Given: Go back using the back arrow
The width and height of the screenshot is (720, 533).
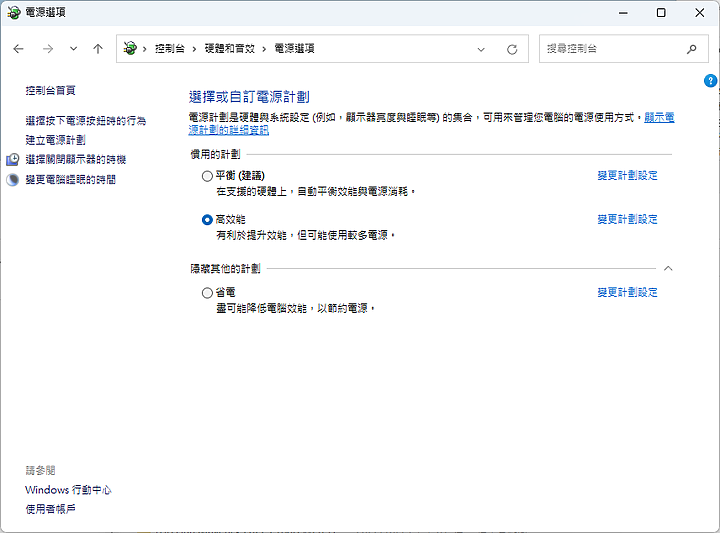Looking at the screenshot, I should [18, 49].
